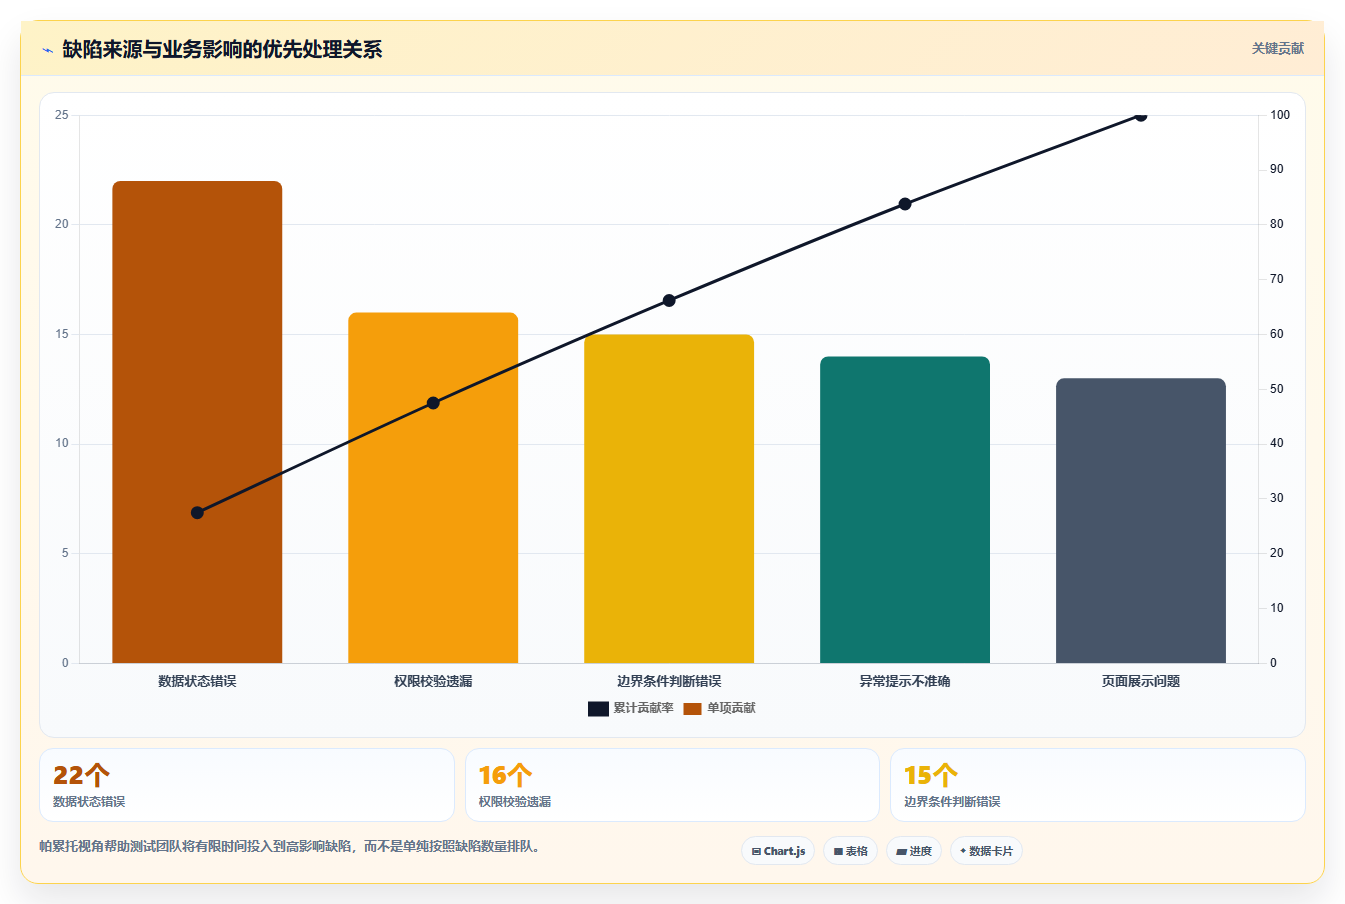Click the 数据卡片 tag button
Viewport: 1345px width, 904px height.
click(x=986, y=851)
